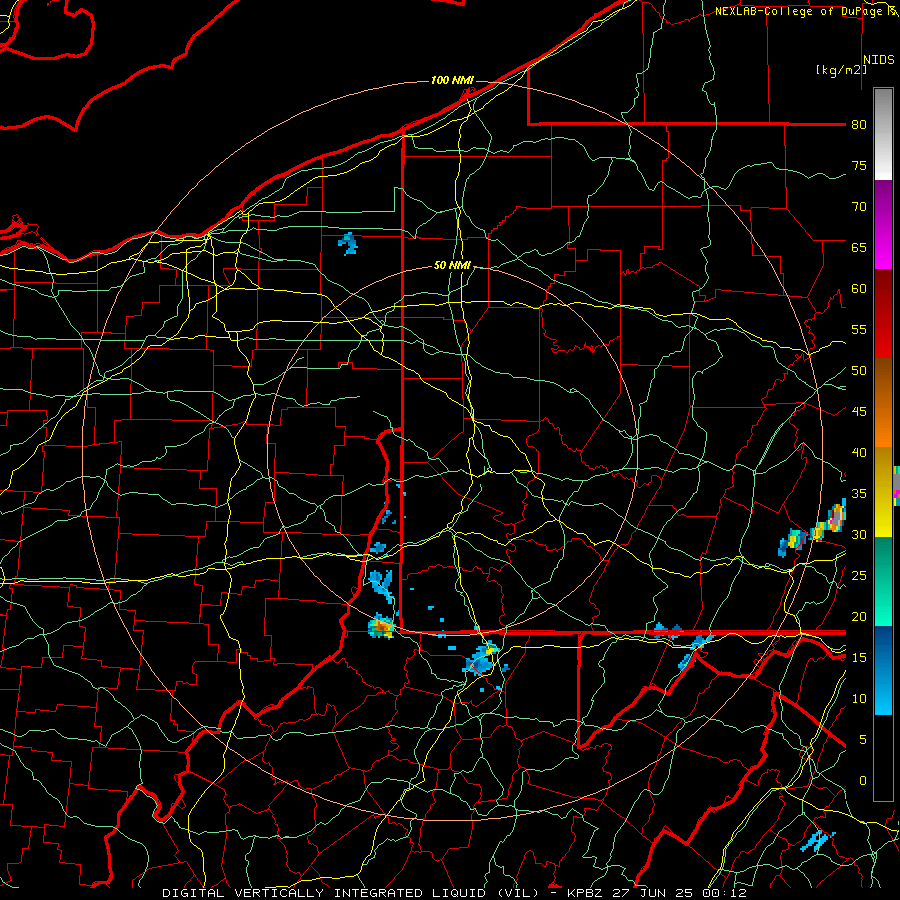The height and width of the screenshot is (900, 900).
Task: Click the NIDS label
Action: (879, 60)
